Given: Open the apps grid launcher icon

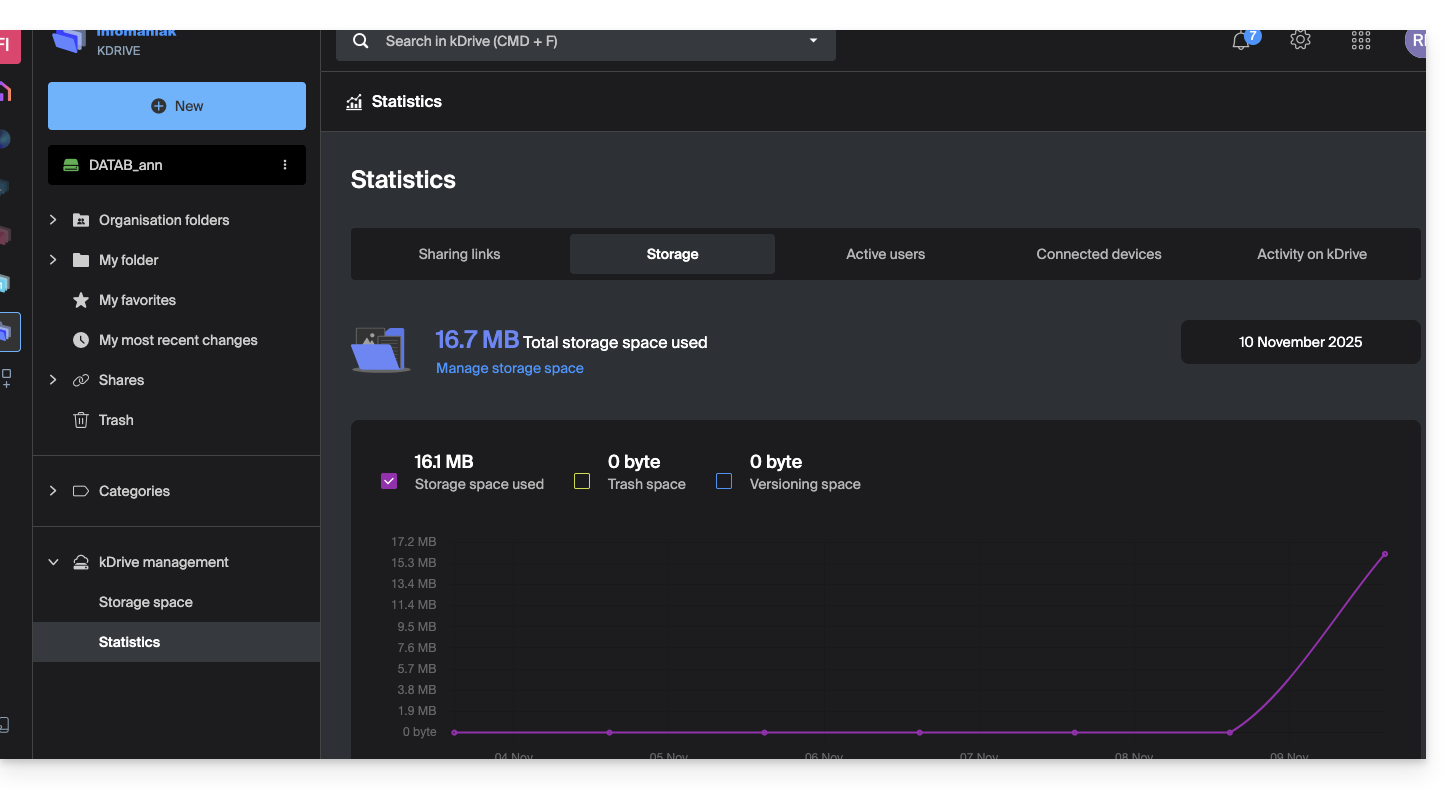Looking at the screenshot, I should coord(1360,40).
